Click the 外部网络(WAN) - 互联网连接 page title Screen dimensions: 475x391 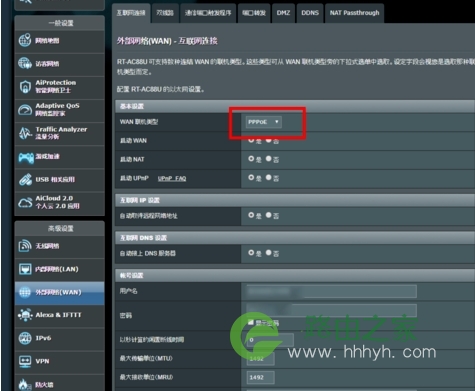pos(167,41)
